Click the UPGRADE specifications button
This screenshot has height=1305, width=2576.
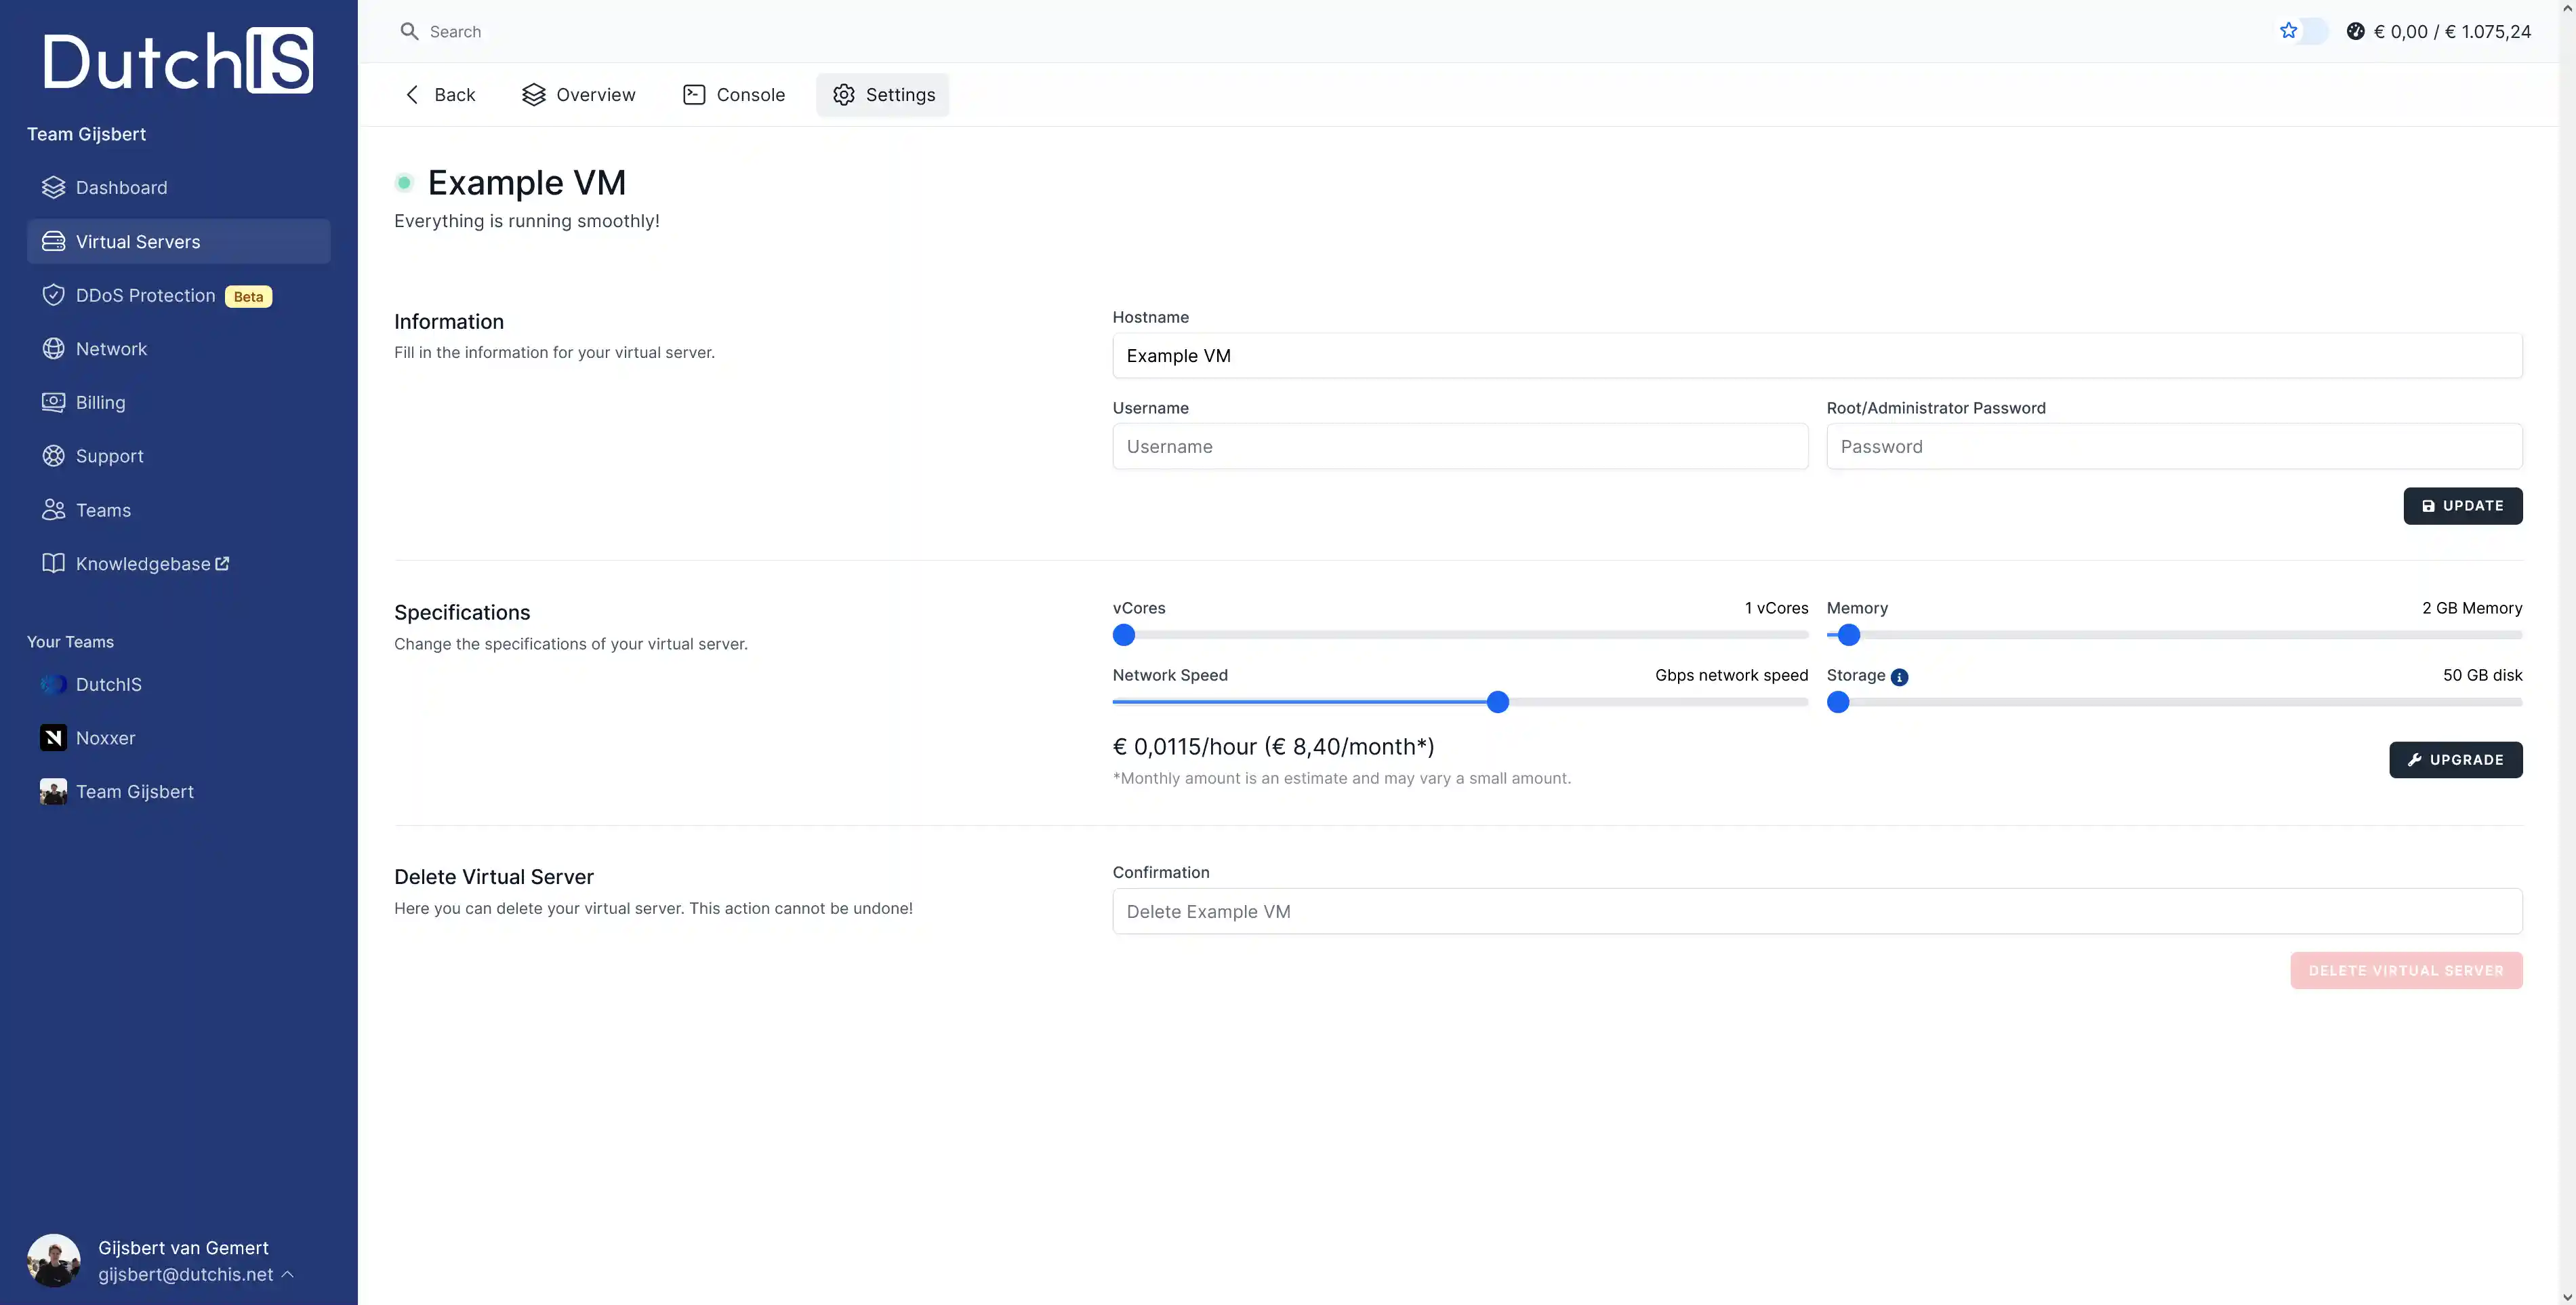click(2456, 761)
